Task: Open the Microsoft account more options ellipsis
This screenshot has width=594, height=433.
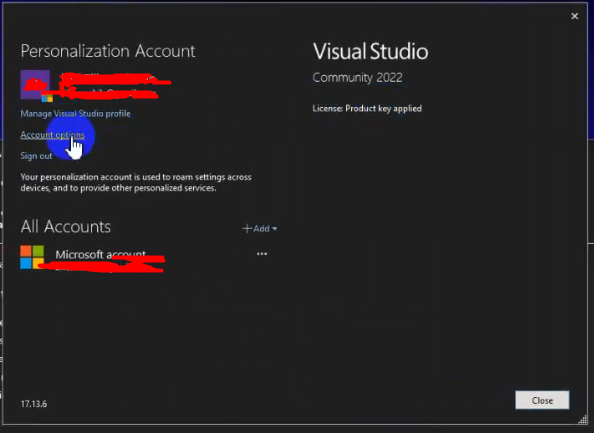Action: point(262,254)
